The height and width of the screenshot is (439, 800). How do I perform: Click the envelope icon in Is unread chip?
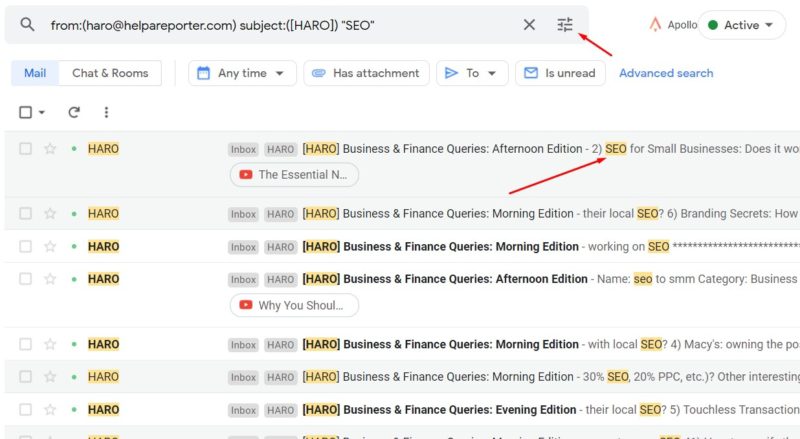click(x=531, y=73)
